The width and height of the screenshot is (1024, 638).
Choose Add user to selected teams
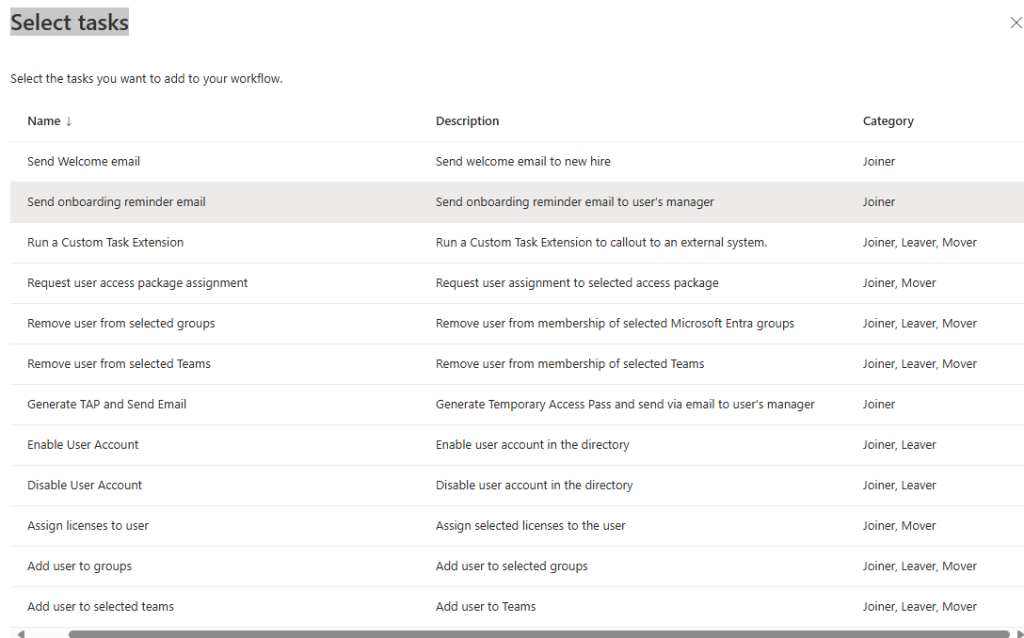(x=100, y=607)
